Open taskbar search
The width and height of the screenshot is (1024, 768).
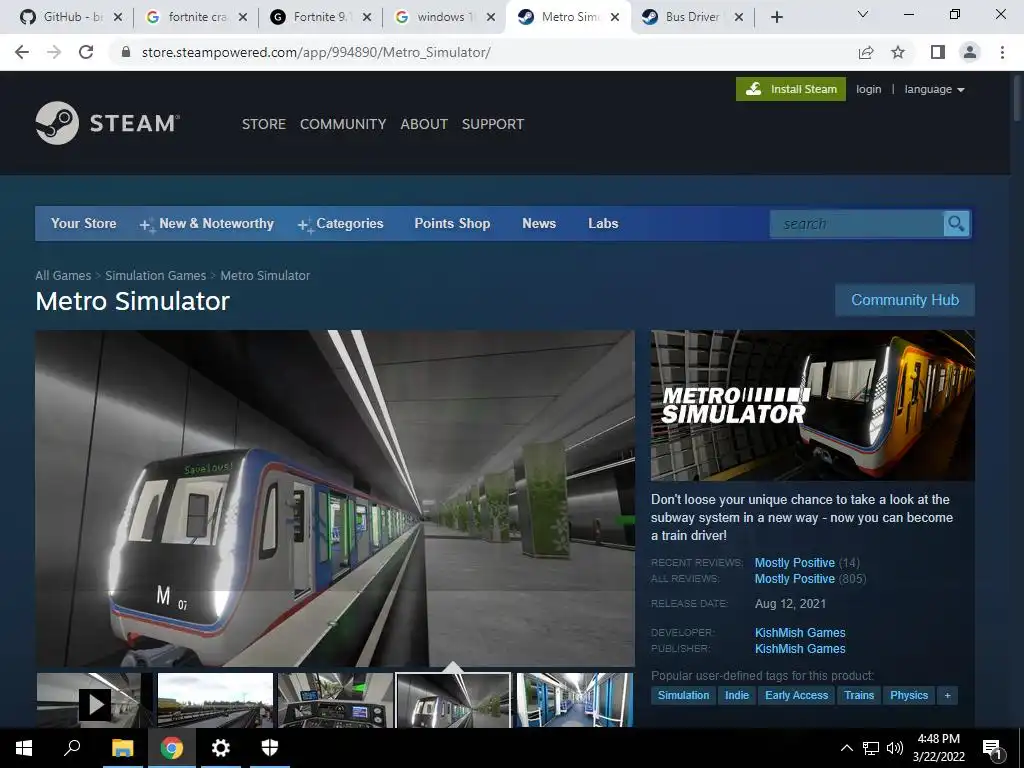pyautogui.click(x=72, y=748)
